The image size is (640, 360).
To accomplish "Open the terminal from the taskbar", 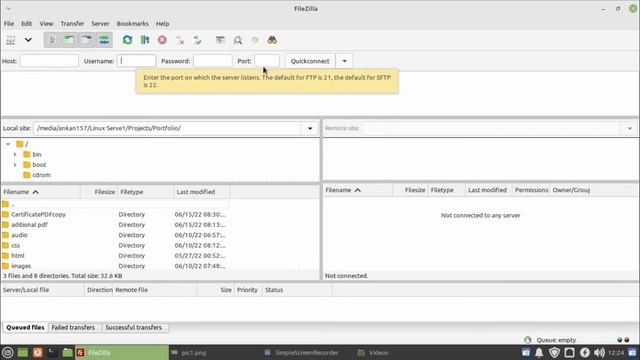I will coord(52,353).
